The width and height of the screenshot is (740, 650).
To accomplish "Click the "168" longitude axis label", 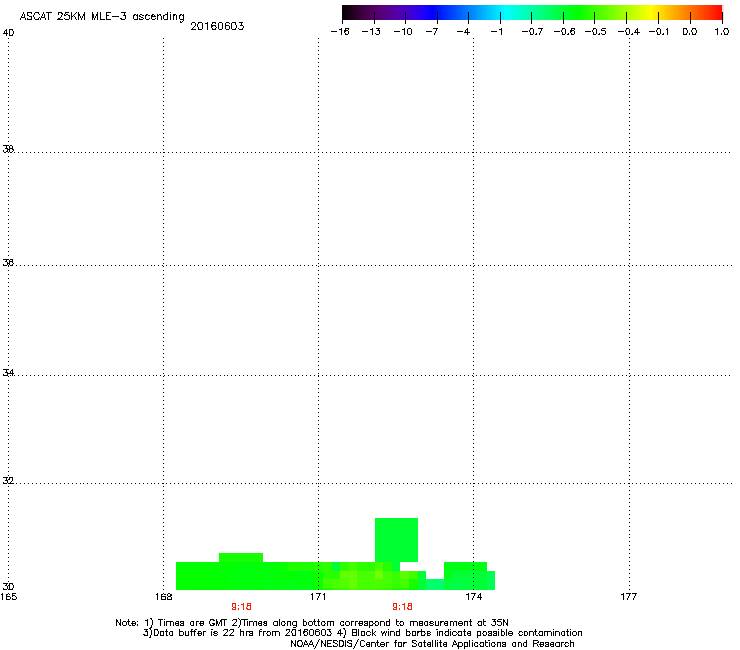I will (x=163, y=597).
